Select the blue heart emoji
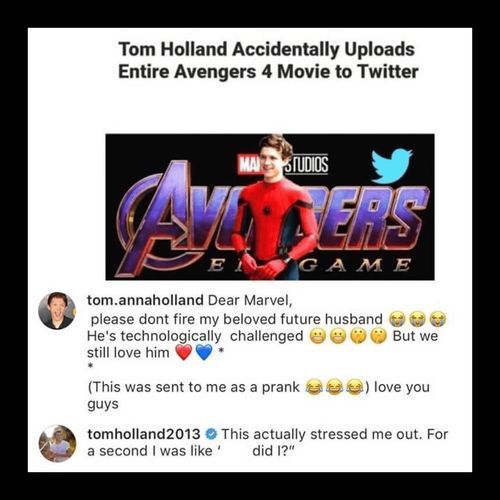 click(204, 353)
